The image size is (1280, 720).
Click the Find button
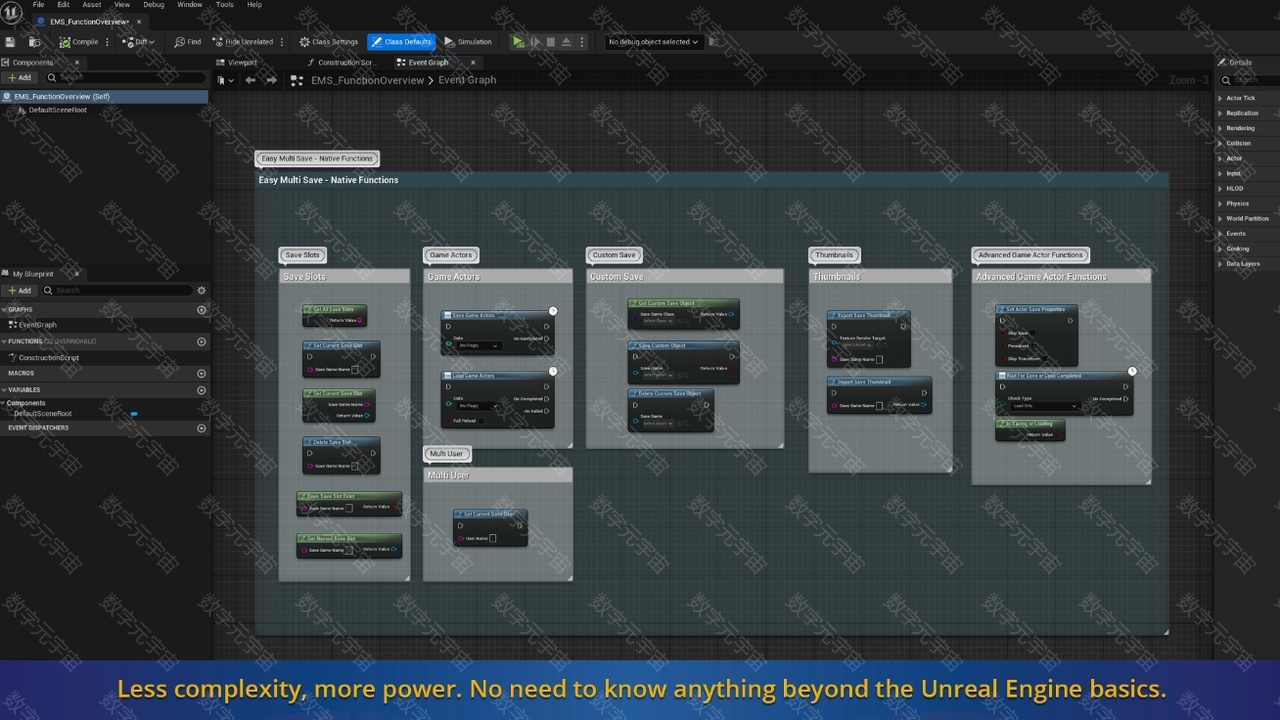coord(188,42)
